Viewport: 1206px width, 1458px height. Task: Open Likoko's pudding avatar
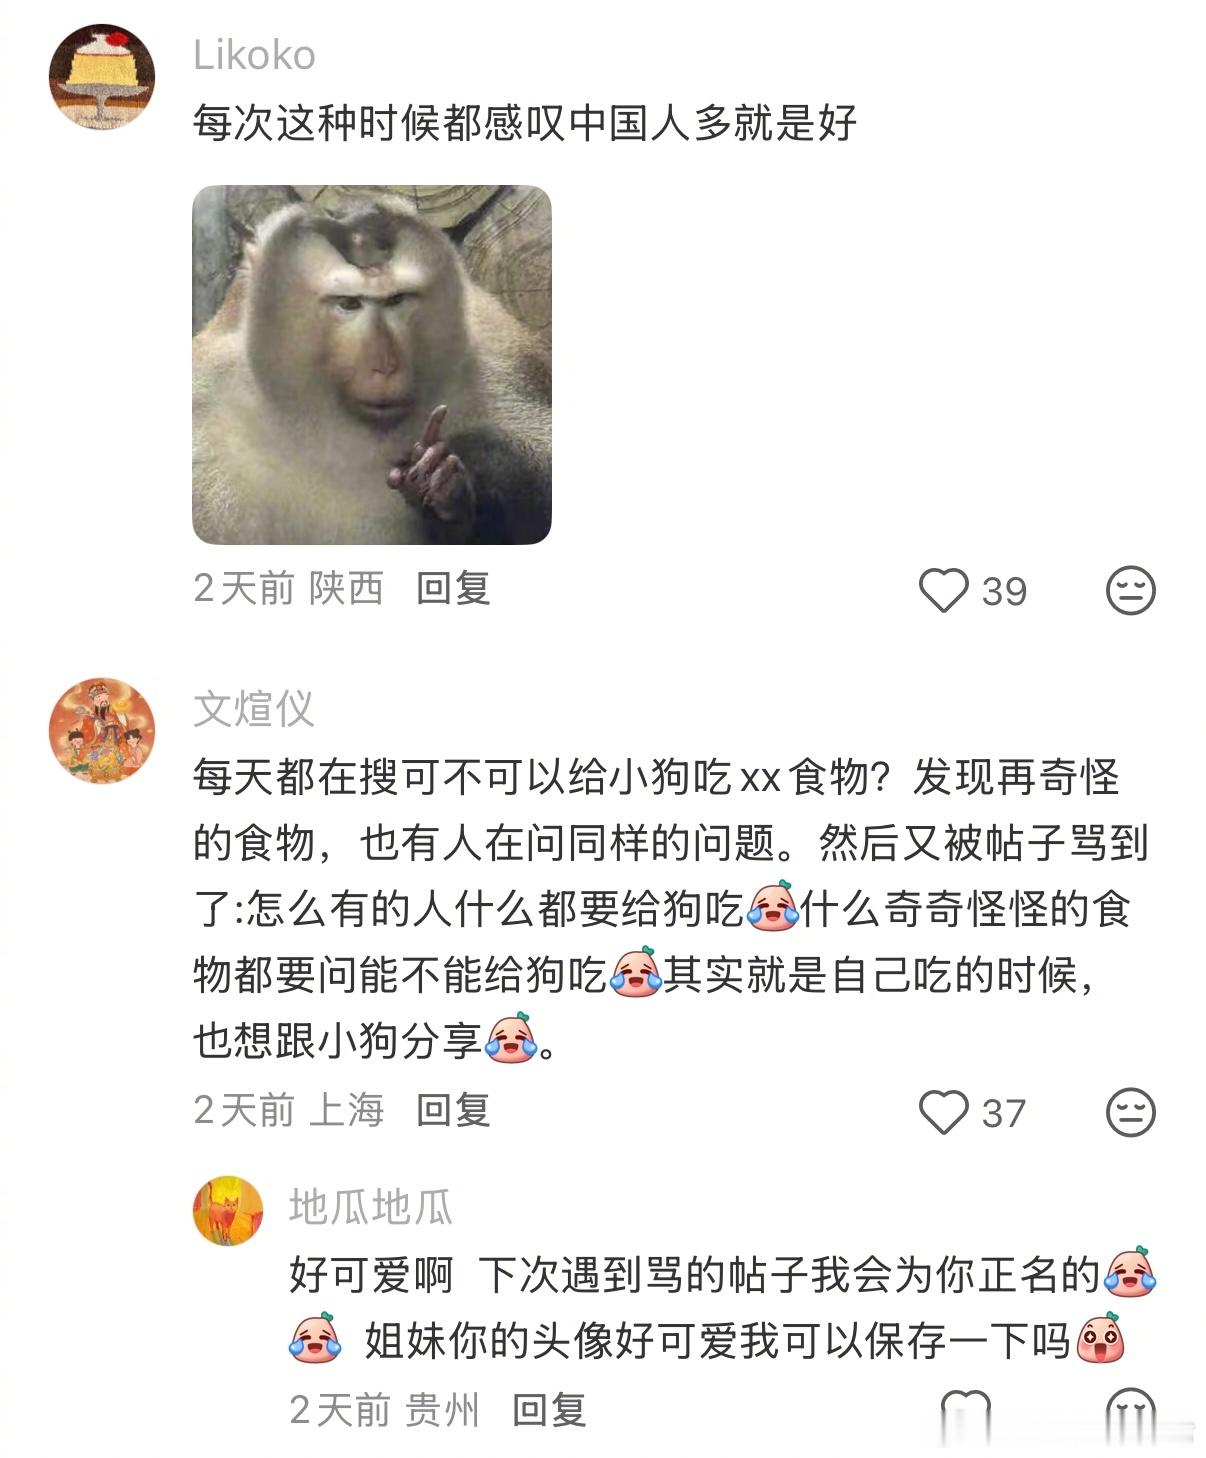click(x=102, y=77)
